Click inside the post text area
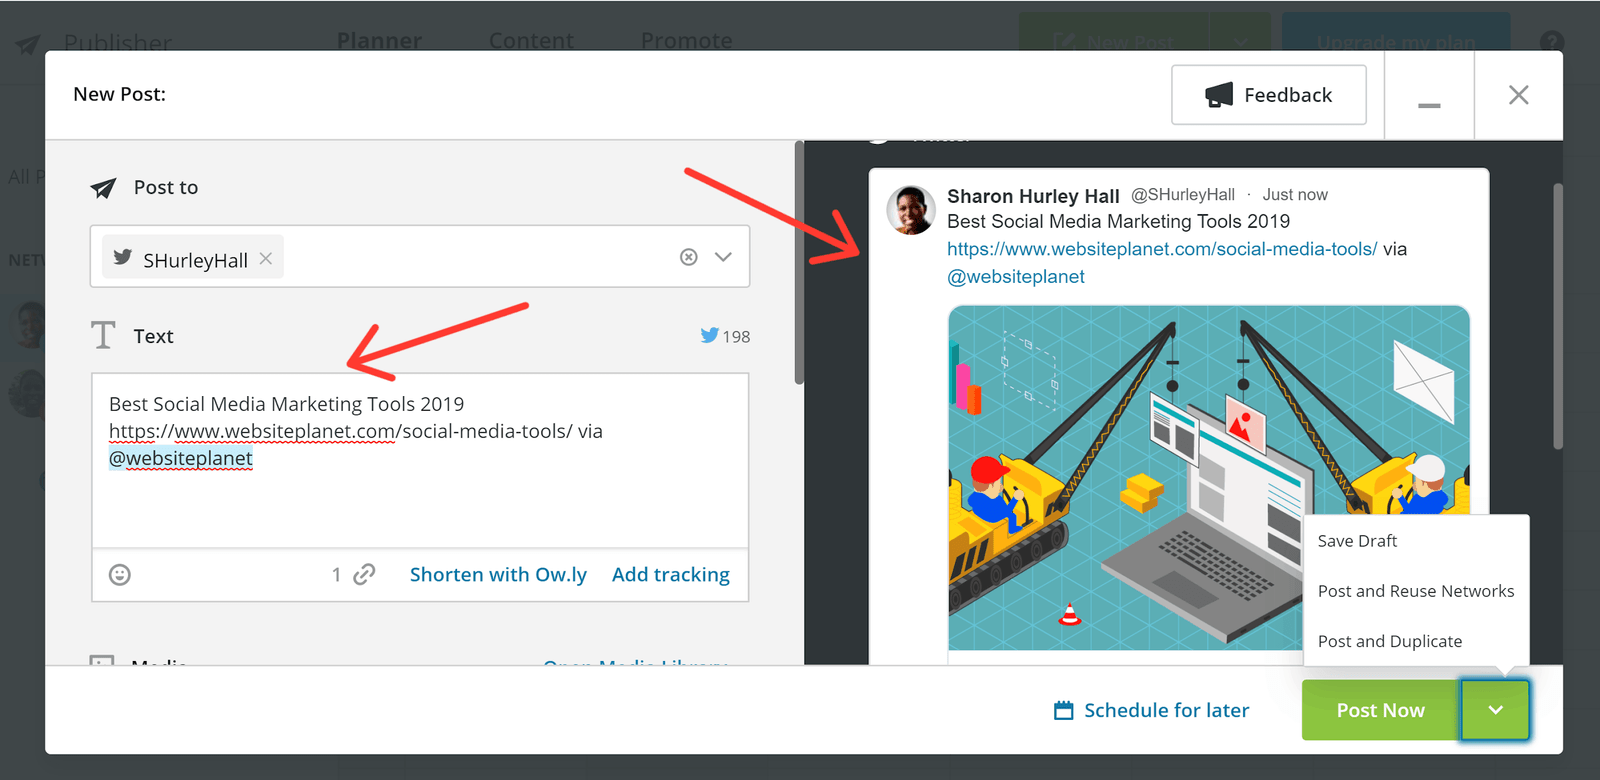 (x=420, y=500)
